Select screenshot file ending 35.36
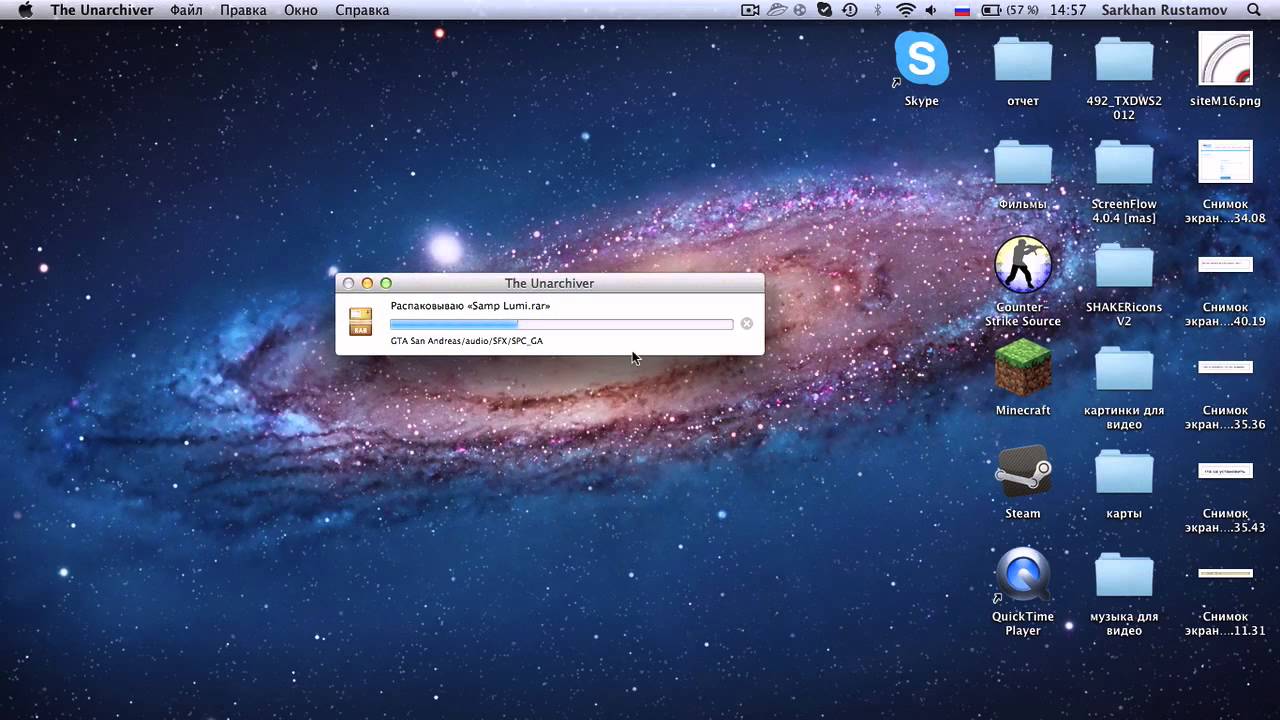The image size is (1280, 720). click(1225, 367)
